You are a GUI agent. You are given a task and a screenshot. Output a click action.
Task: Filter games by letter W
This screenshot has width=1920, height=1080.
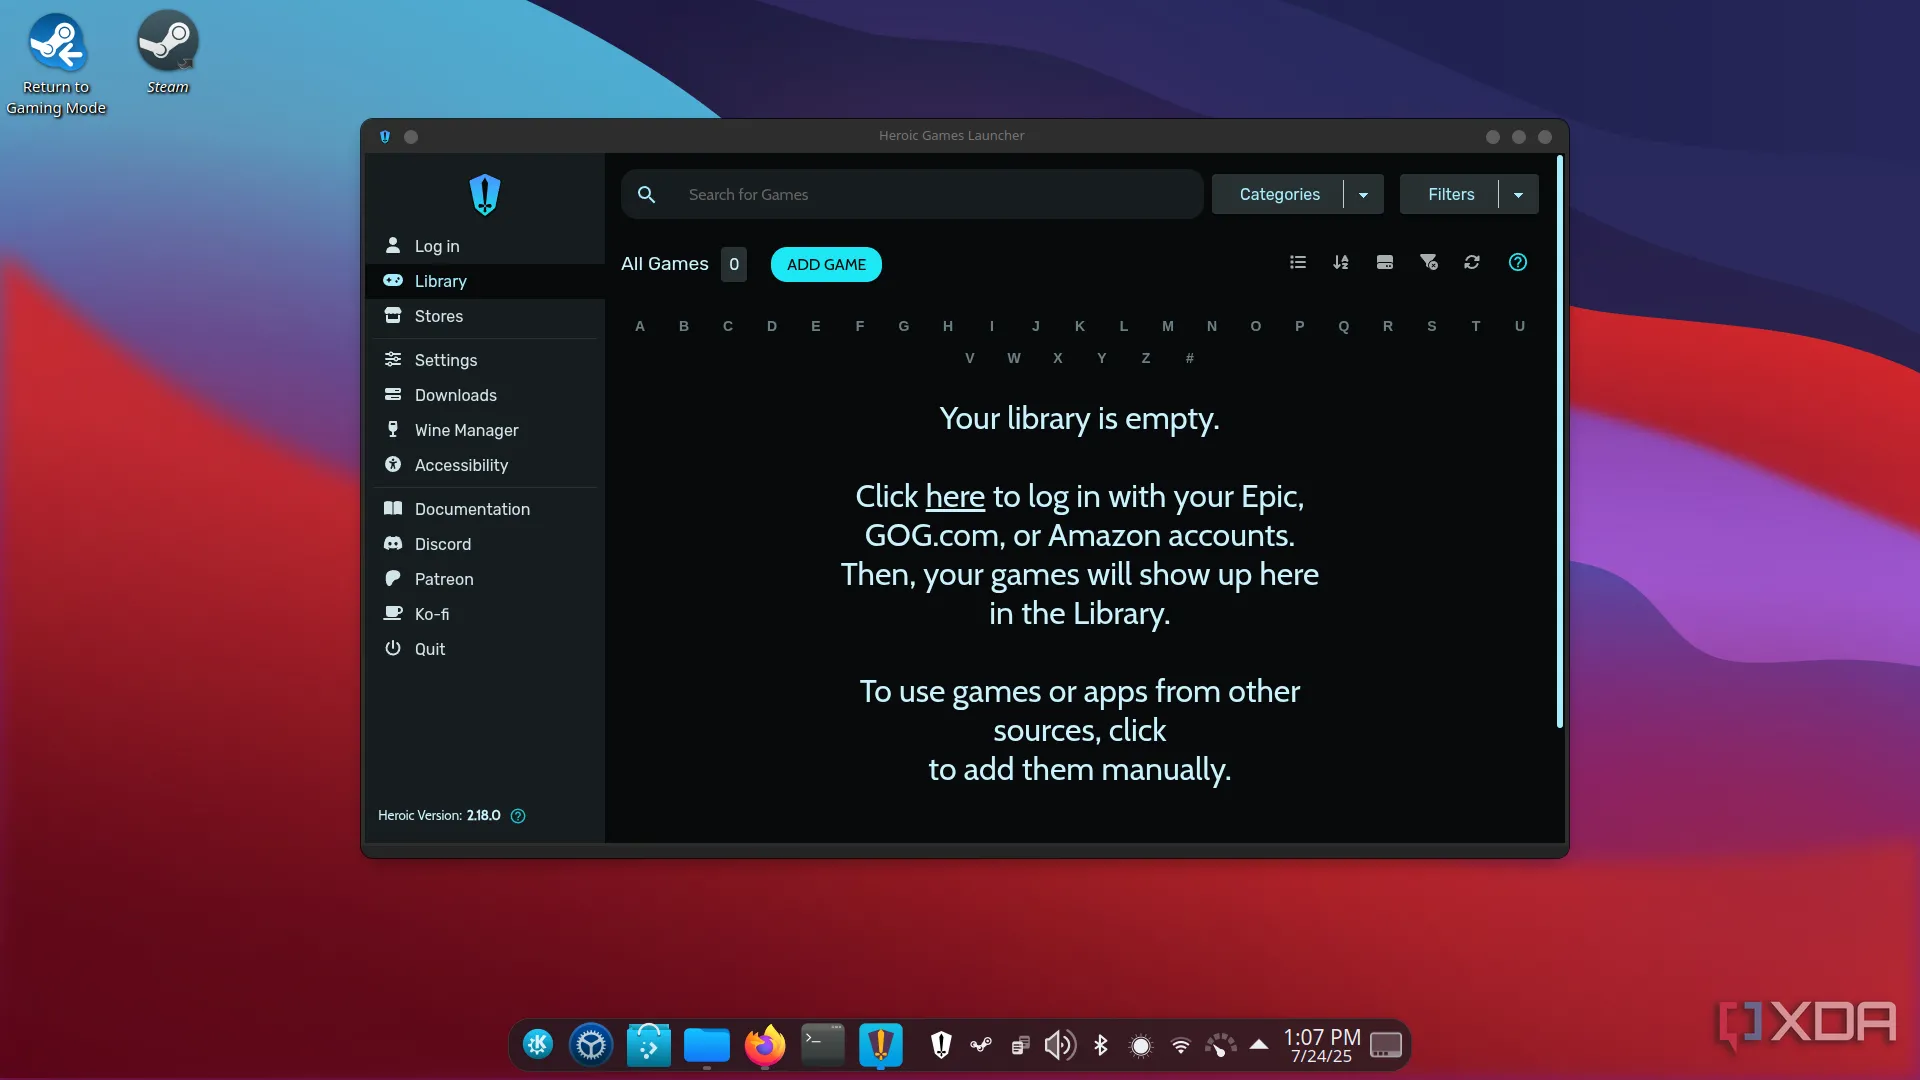point(1014,358)
